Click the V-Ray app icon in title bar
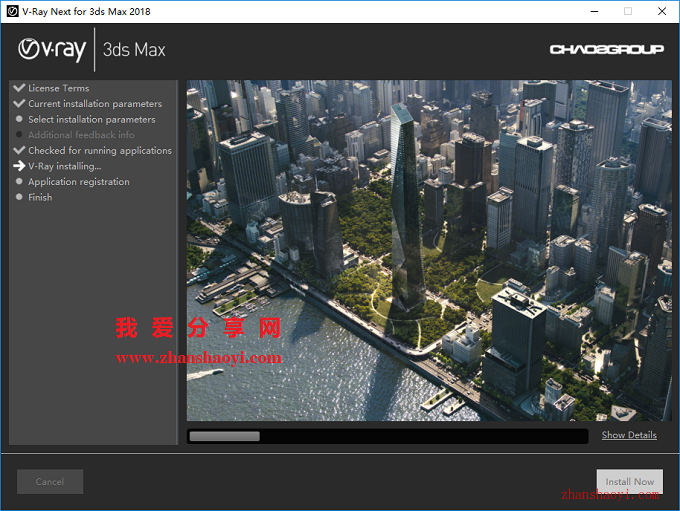This screenshot has height=511, width=680. tap(13, 11)
